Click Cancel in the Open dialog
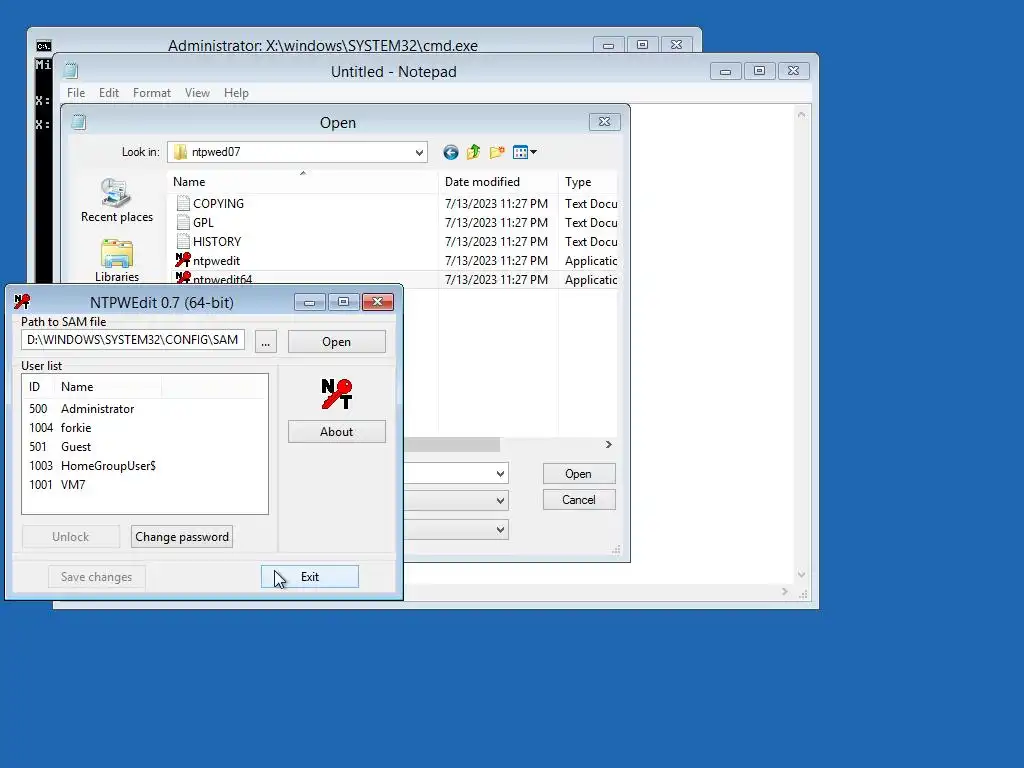 579,500
